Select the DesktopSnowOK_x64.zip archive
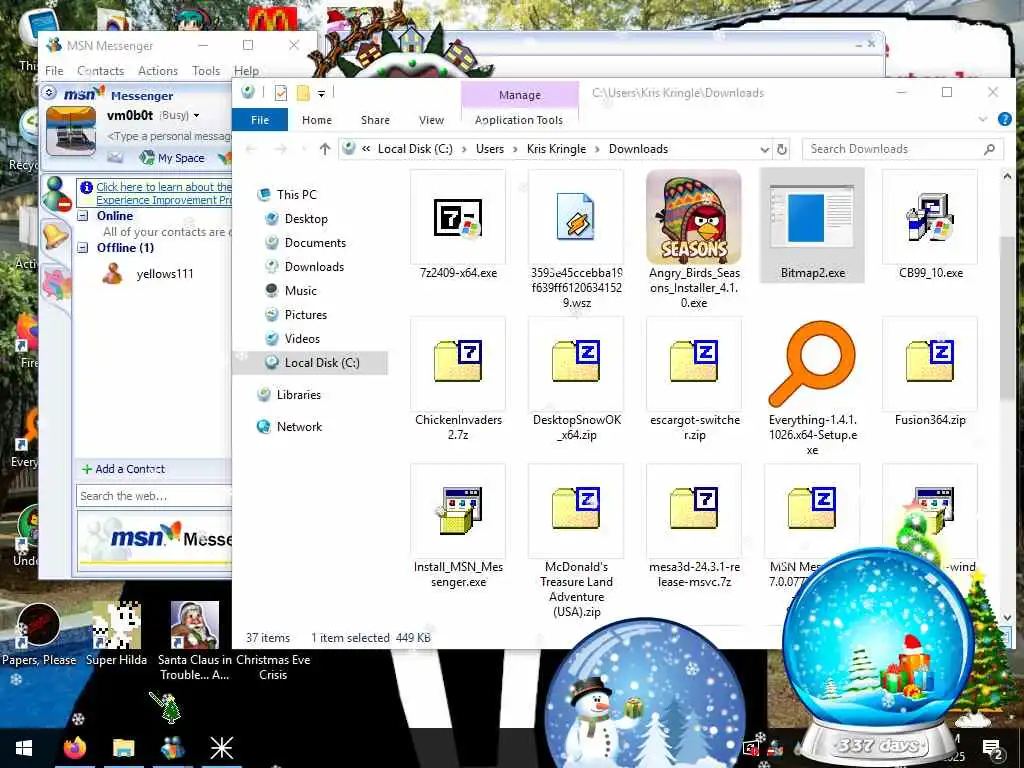The image size is (1024, 768). click(576, 380)
